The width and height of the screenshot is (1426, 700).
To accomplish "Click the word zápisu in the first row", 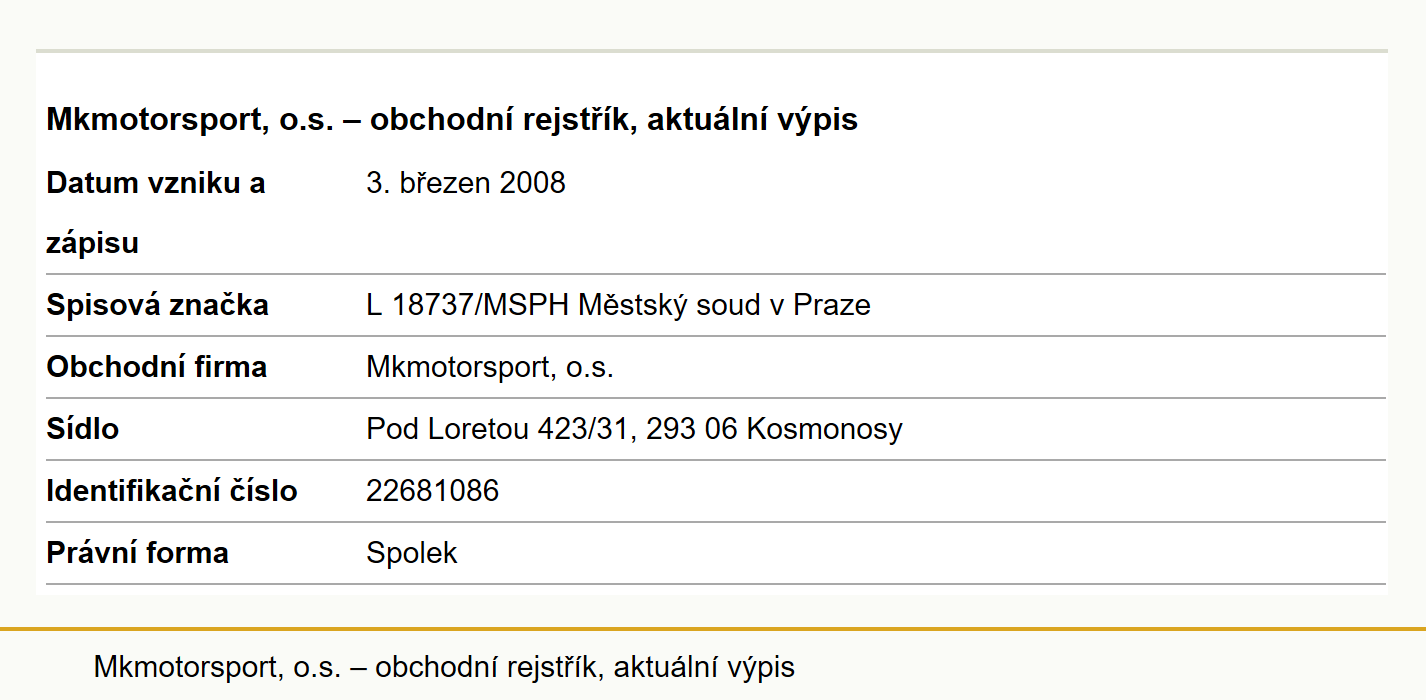I will pos(92,244).
